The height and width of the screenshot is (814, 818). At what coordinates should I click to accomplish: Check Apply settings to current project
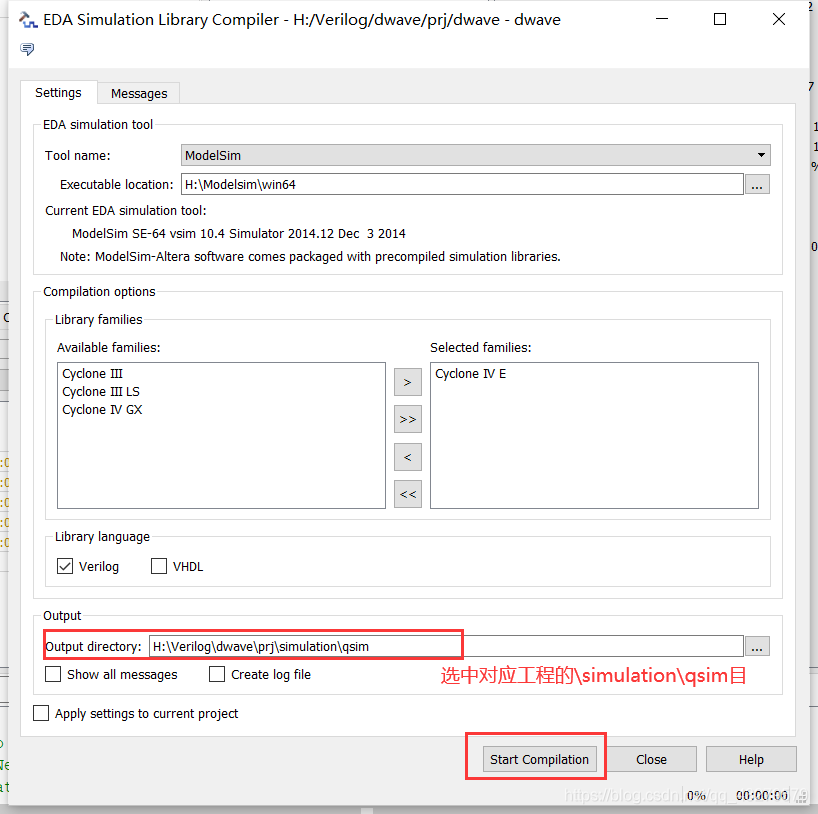pyautogui.click(x=41, y=713)
